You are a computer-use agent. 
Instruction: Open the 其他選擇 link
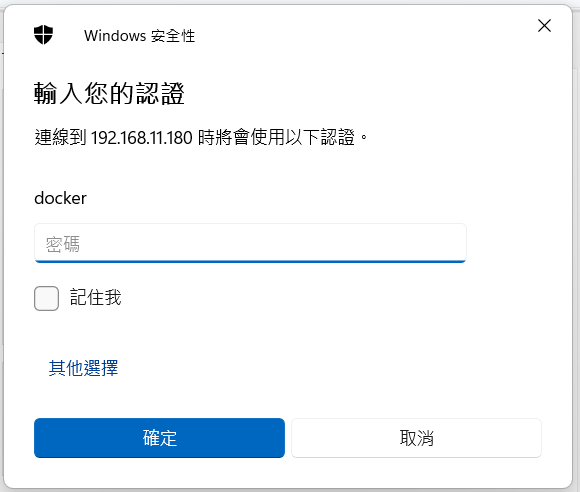pyautogui.click(x=83, y=368)
